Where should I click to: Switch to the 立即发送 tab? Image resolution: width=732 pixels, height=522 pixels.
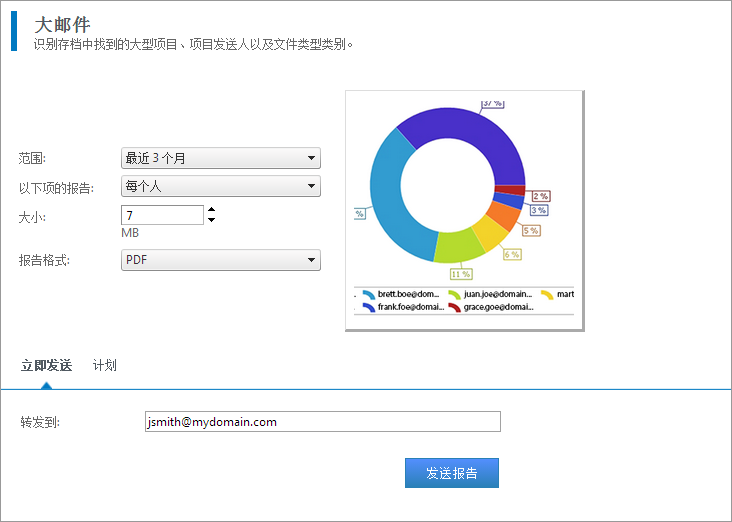point(46,366)
